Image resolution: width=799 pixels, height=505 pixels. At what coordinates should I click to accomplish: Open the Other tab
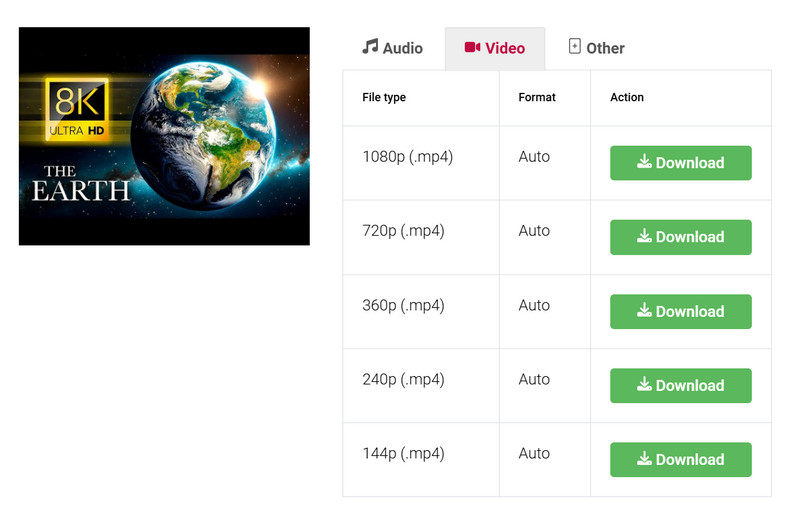596,48
